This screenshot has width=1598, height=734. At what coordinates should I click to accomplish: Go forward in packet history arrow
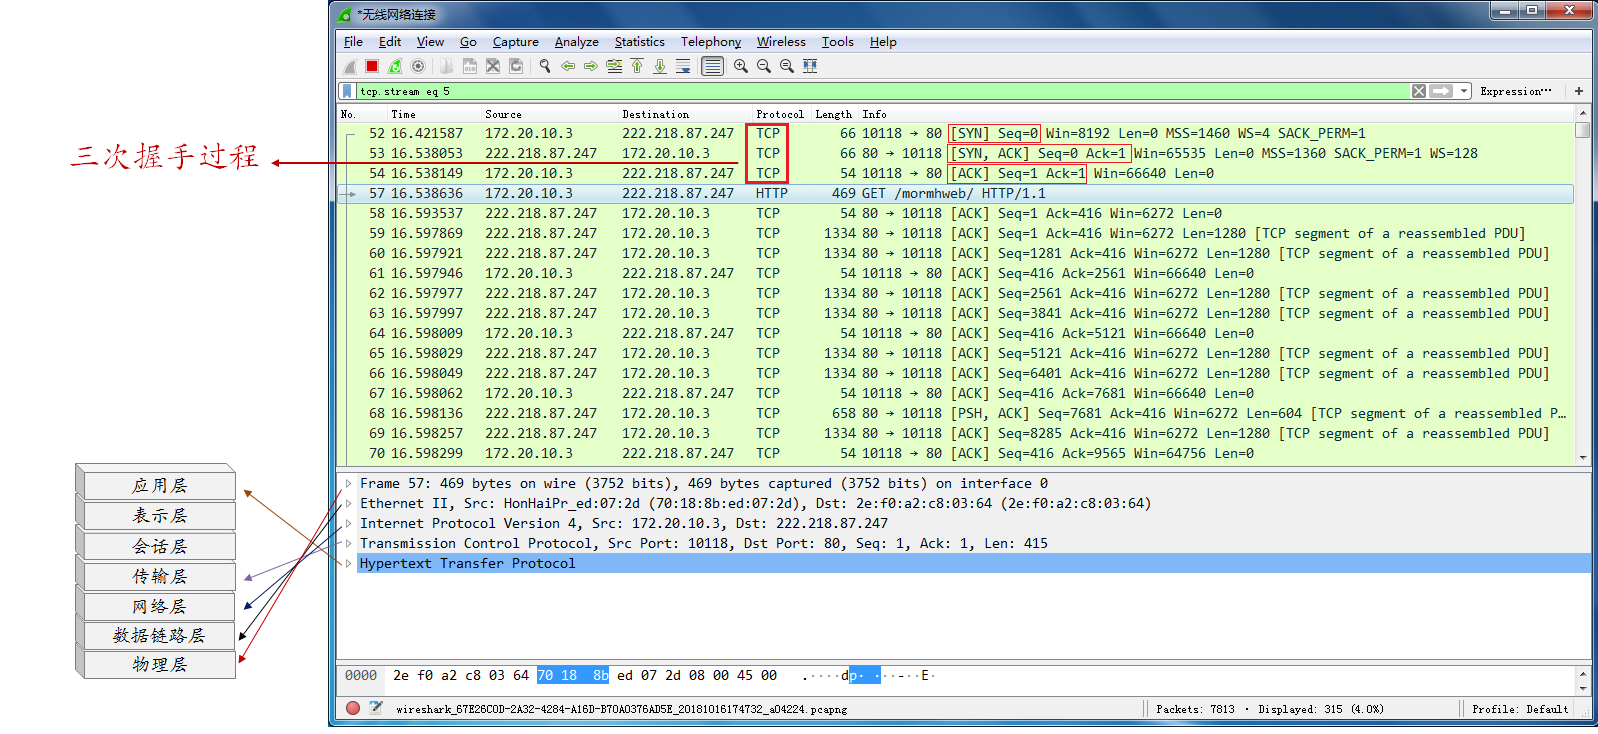coord(591,66)
